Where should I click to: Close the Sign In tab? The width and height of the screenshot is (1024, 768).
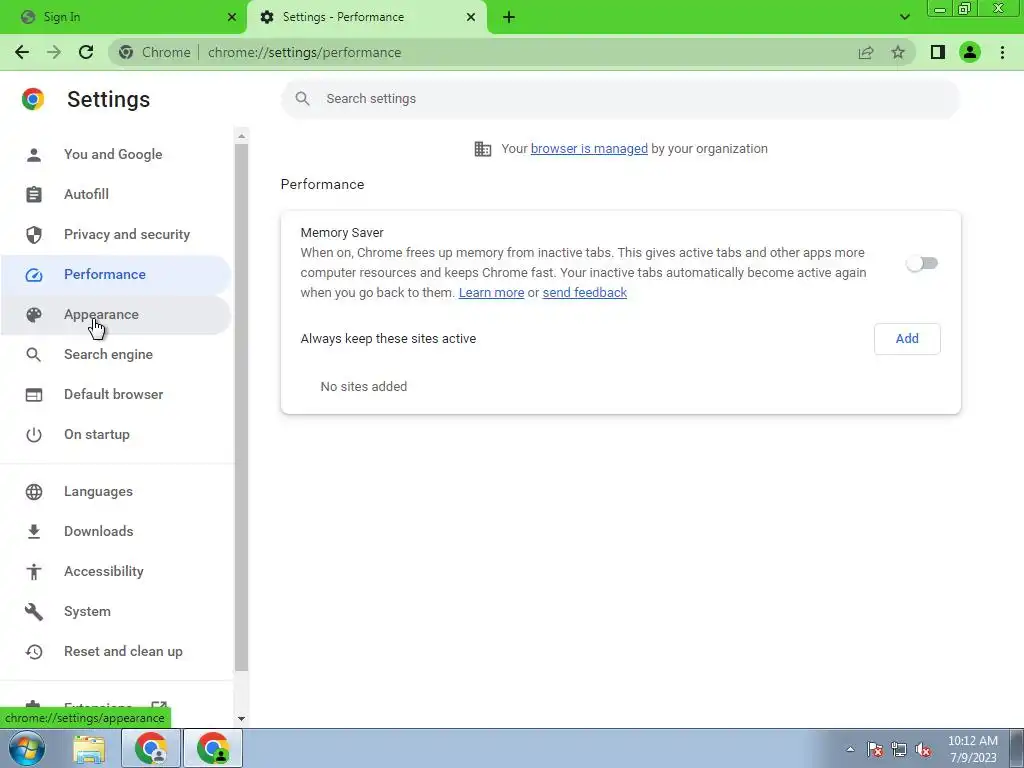point(232,17)
